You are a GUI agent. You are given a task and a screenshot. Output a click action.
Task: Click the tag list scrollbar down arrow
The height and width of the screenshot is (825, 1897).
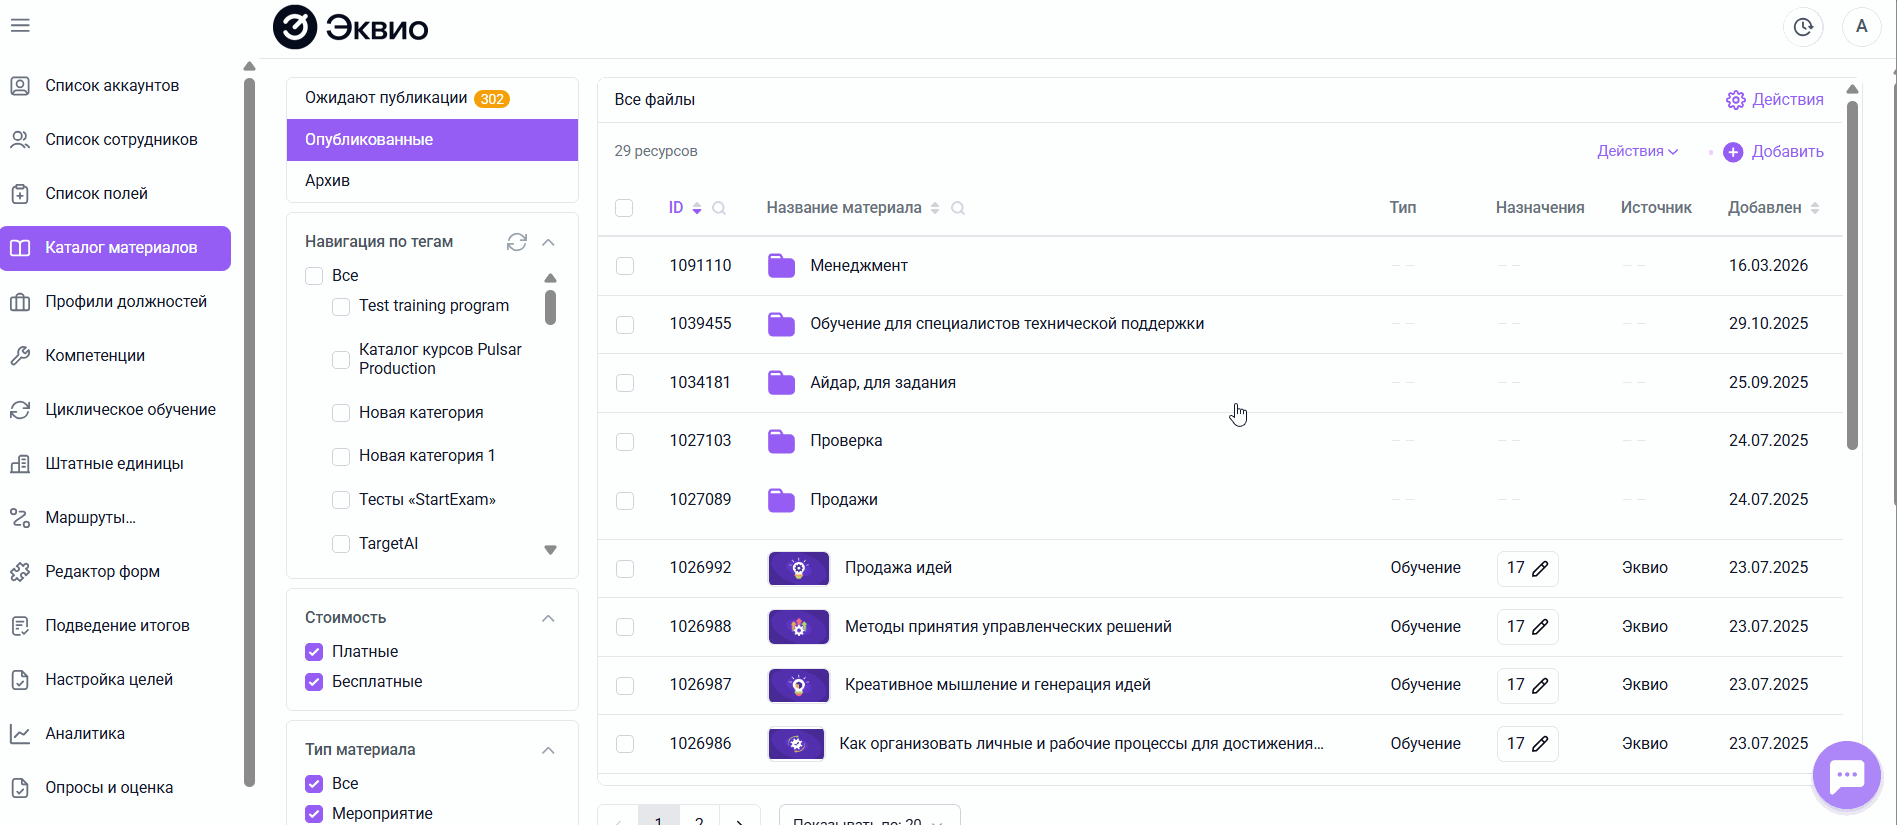click(x=550, y=550)
